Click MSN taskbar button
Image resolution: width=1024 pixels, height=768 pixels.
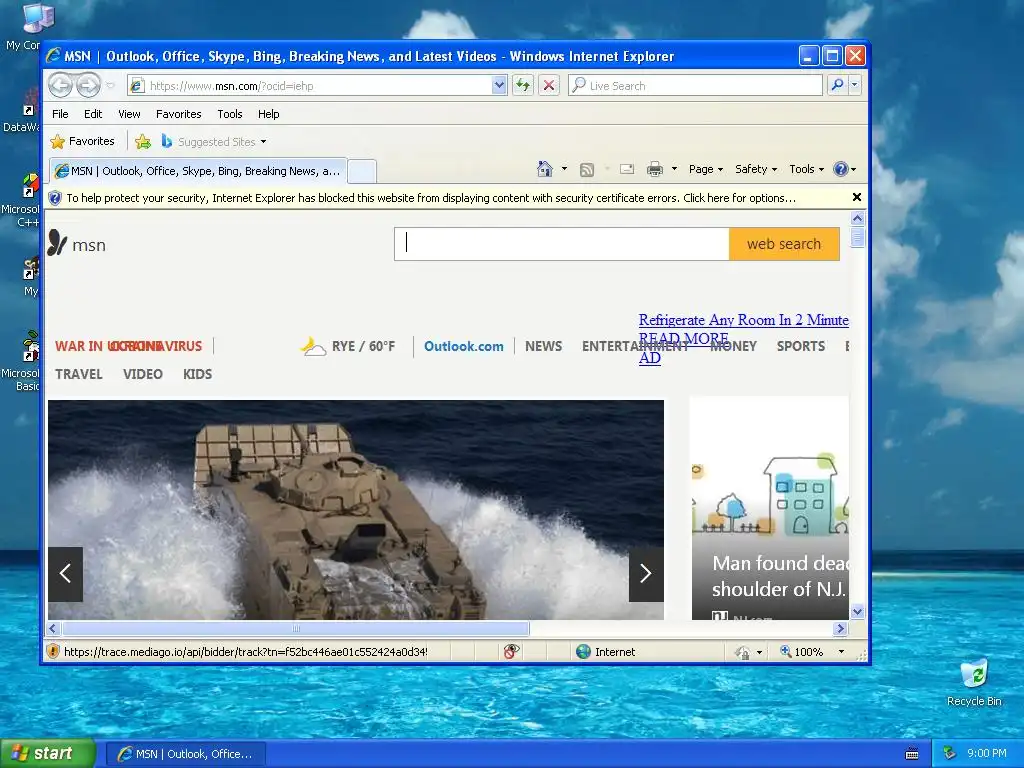pos(185,754)
